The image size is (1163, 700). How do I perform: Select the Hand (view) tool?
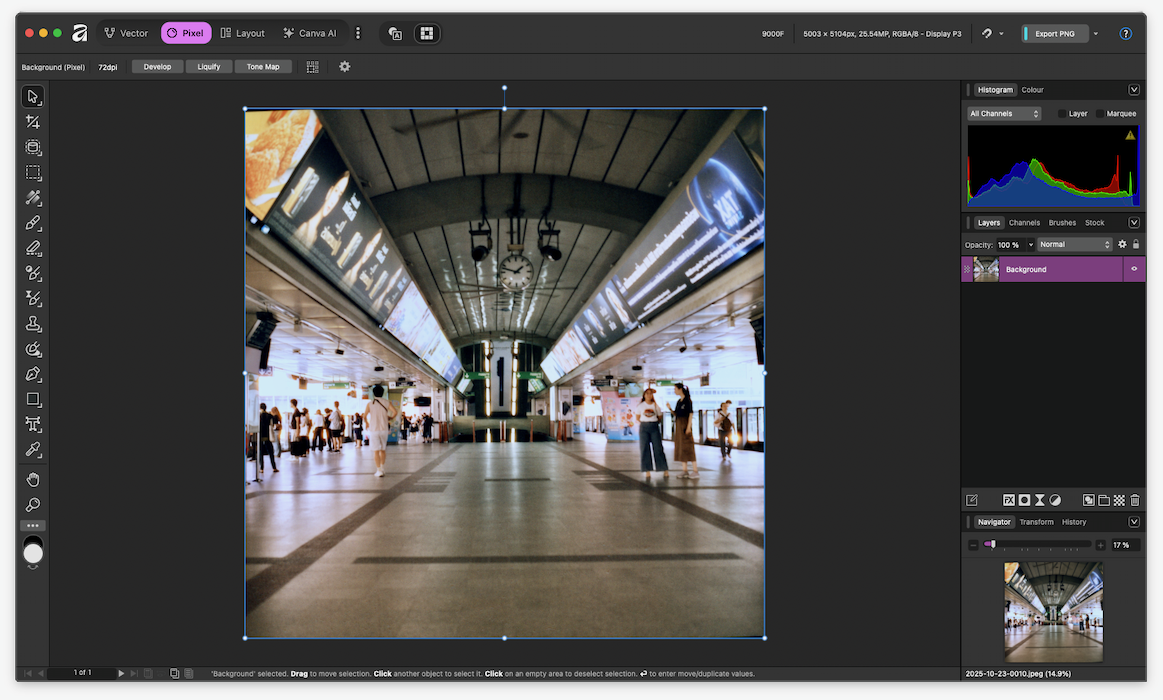33,479
